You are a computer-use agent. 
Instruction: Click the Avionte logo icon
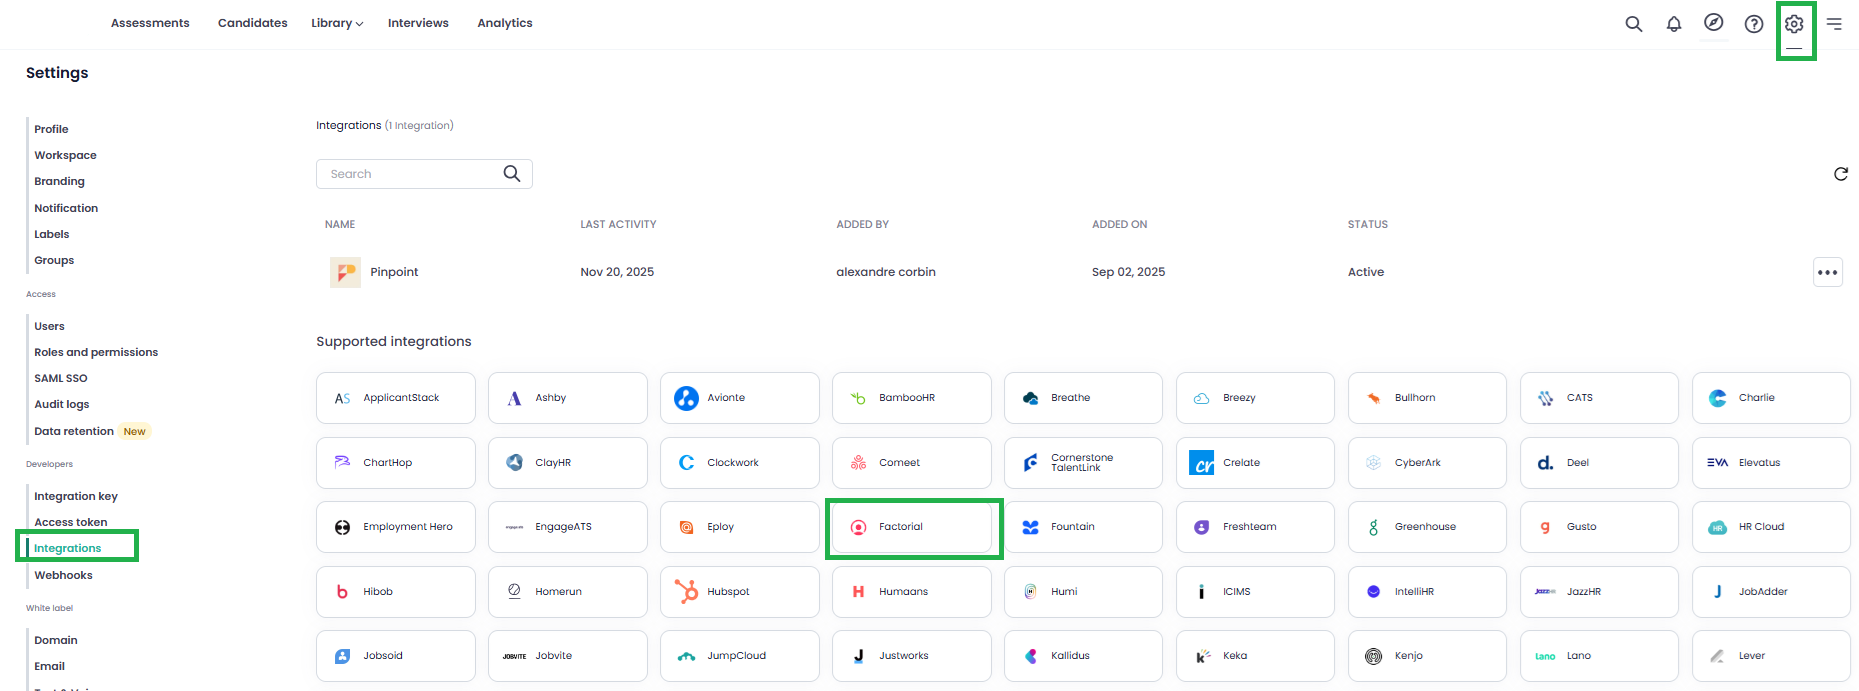[686, 398]
